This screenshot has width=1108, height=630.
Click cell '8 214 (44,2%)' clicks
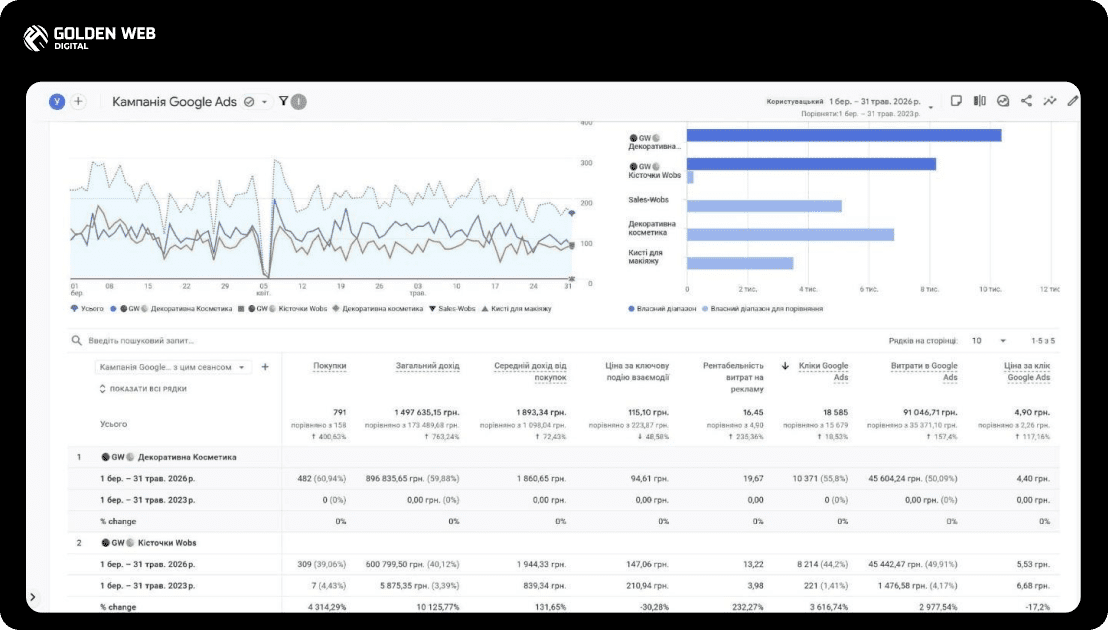(x=823, y=564)
